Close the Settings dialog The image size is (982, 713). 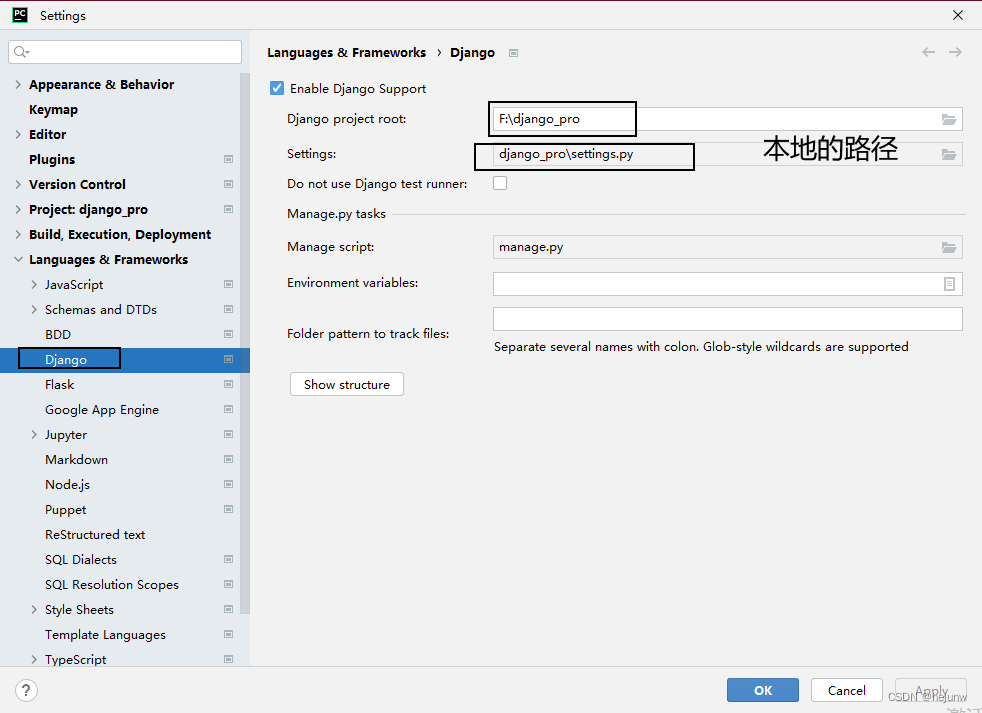958,15
